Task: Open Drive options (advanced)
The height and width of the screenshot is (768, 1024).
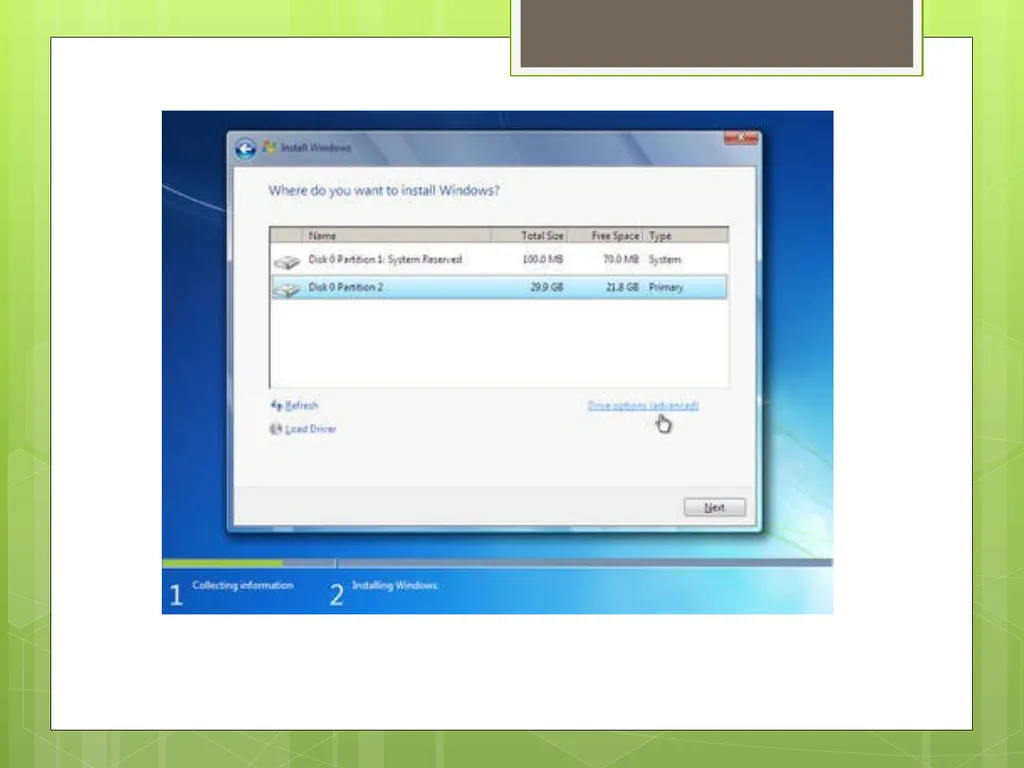Action: [x=643, y=406]
